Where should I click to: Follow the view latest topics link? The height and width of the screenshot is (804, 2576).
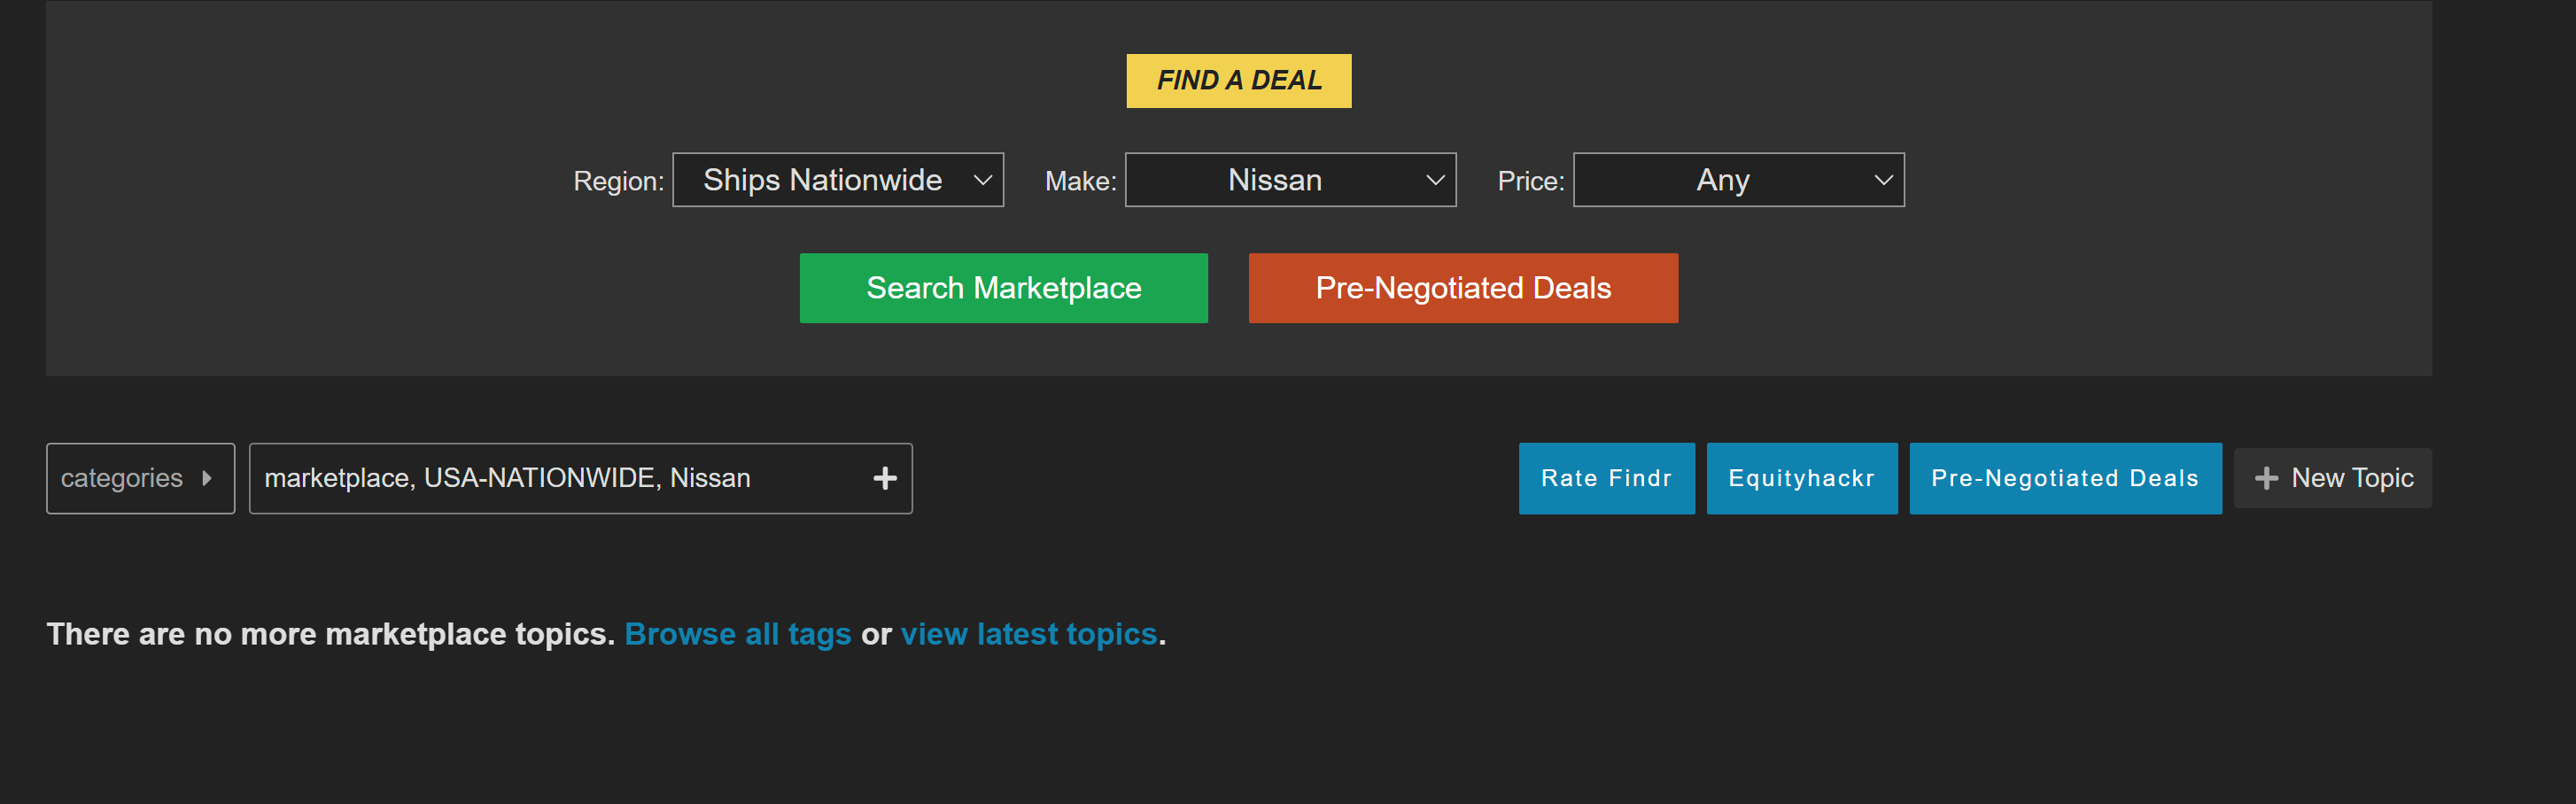pyautogui.click(x=1028, y=634)
